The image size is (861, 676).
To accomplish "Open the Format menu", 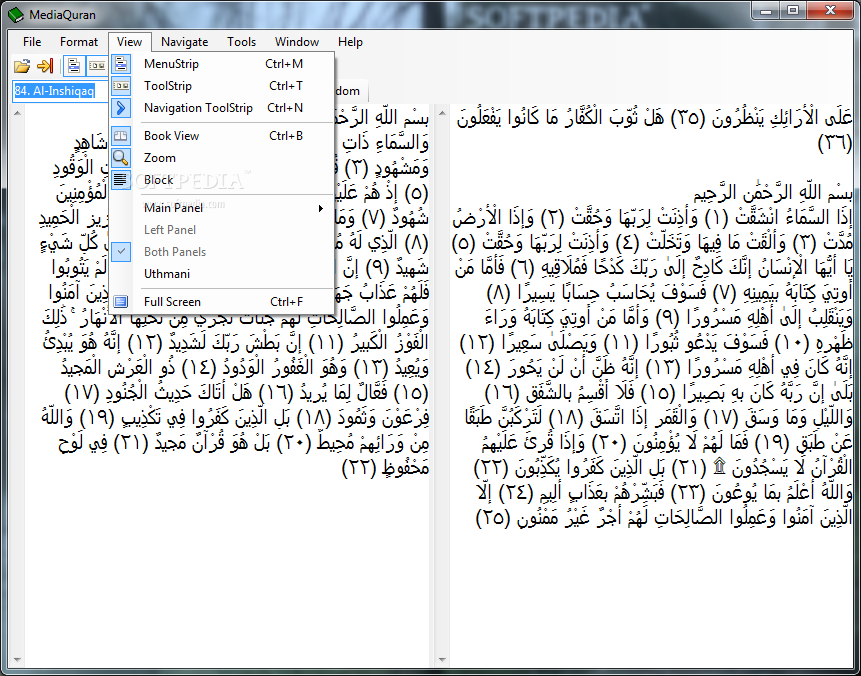I will coord(79,42).
